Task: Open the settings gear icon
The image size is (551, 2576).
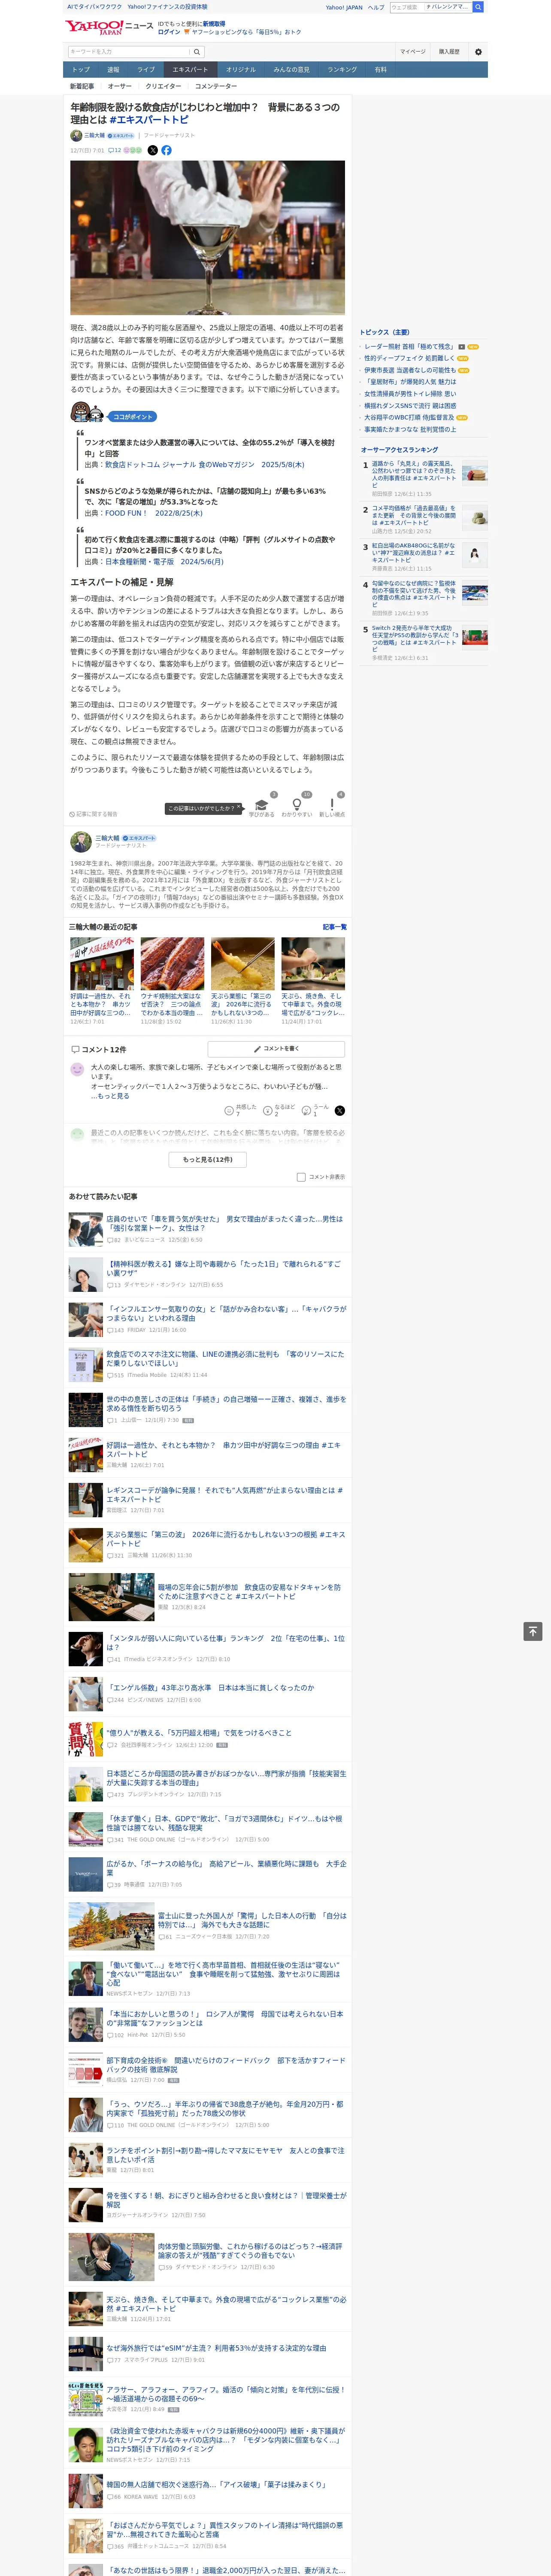Action: pyautogui.click(x=478, y=52)
